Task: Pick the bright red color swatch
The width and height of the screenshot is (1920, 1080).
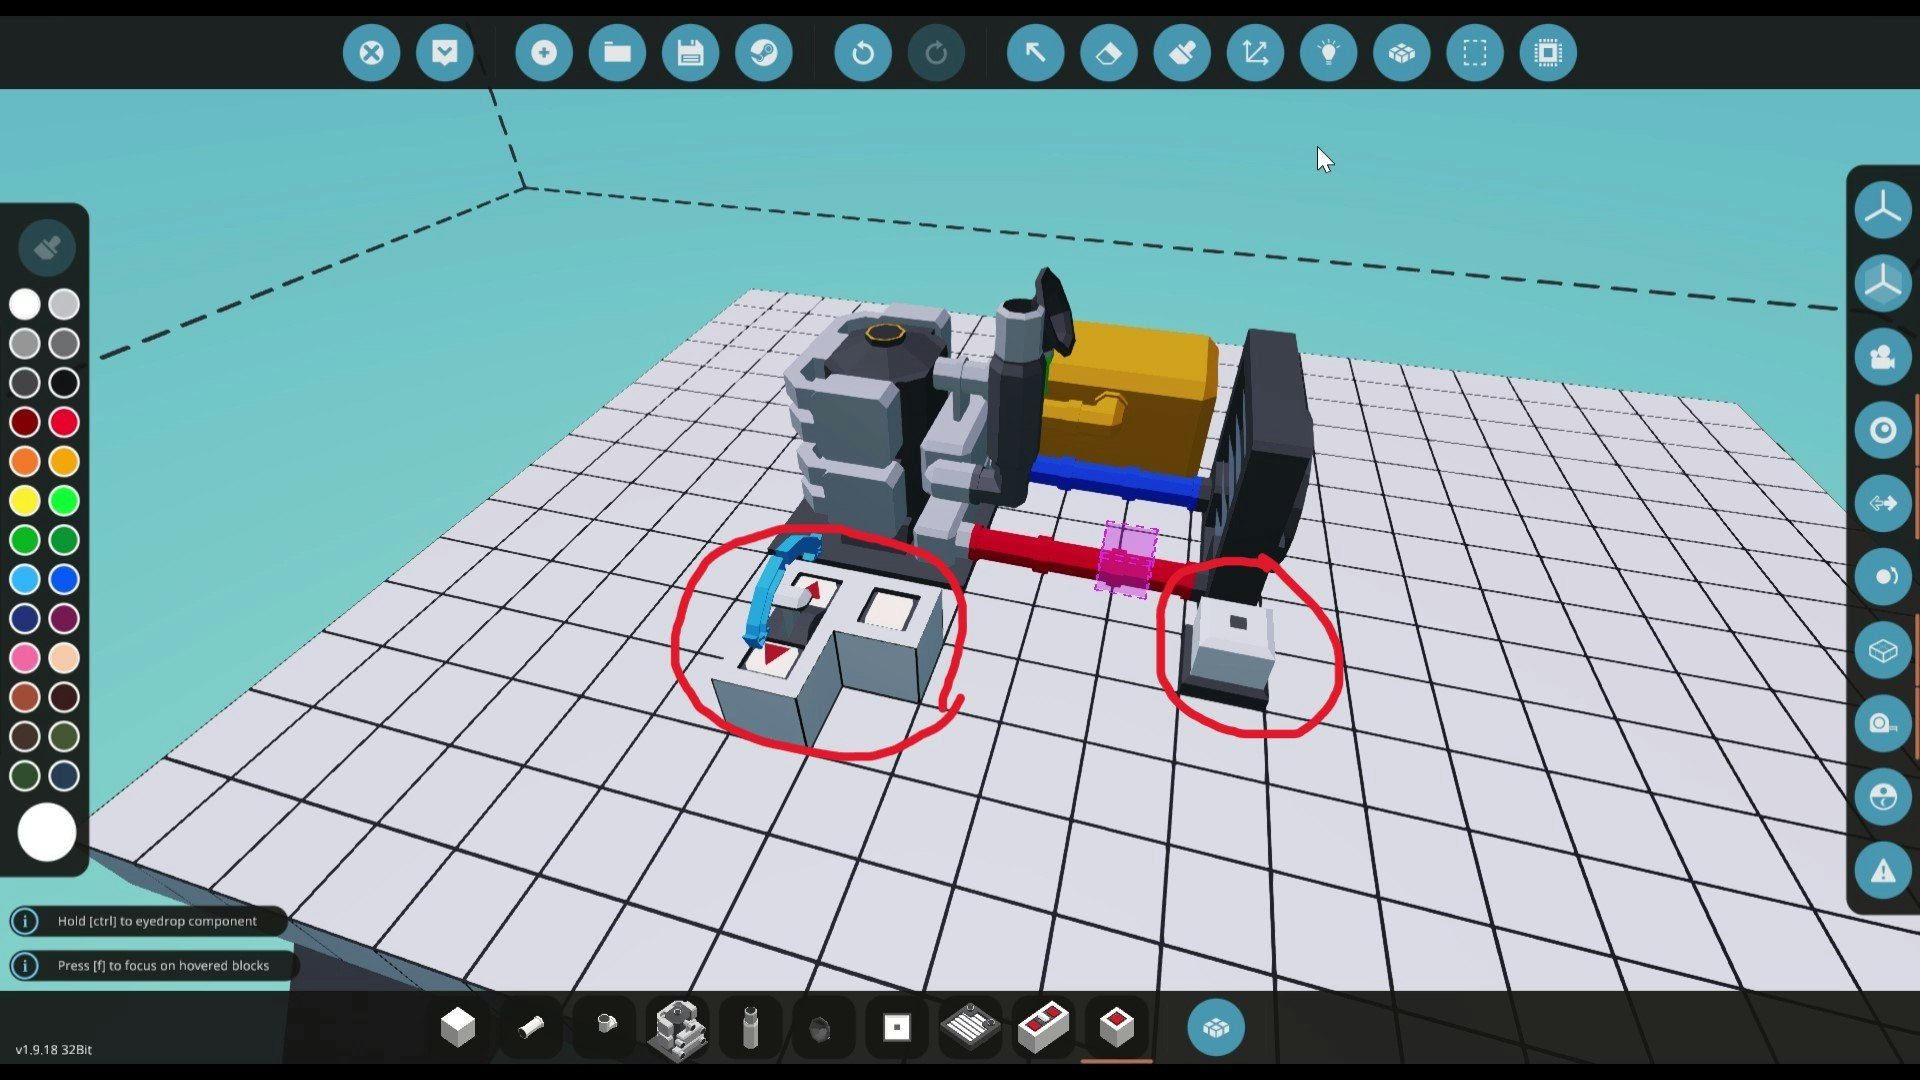Action: click(x=64, y=422)
